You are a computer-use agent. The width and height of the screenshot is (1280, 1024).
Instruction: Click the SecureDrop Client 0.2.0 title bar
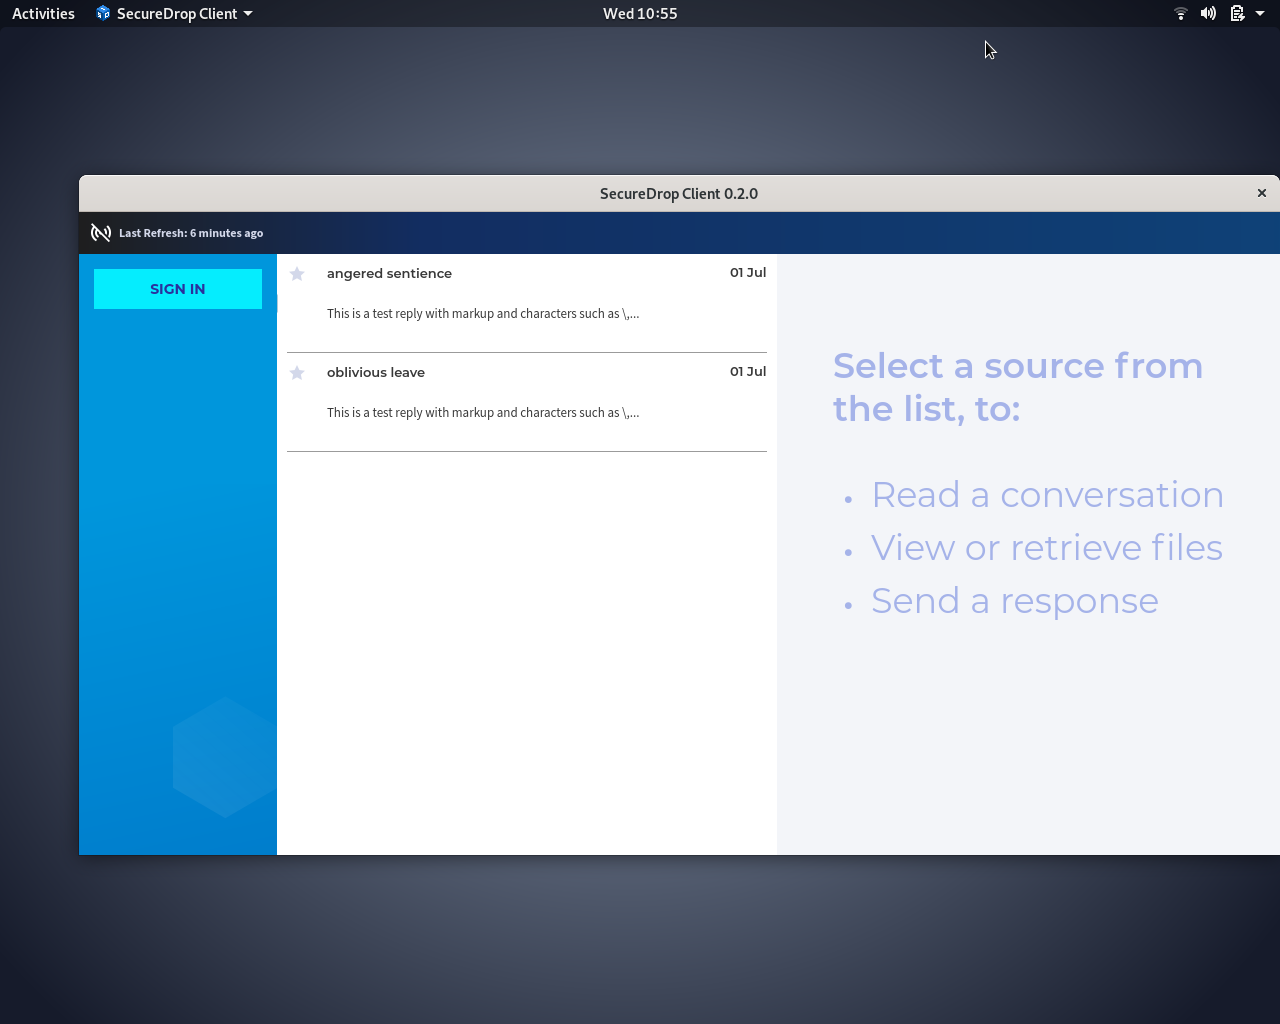coord(679,194)
